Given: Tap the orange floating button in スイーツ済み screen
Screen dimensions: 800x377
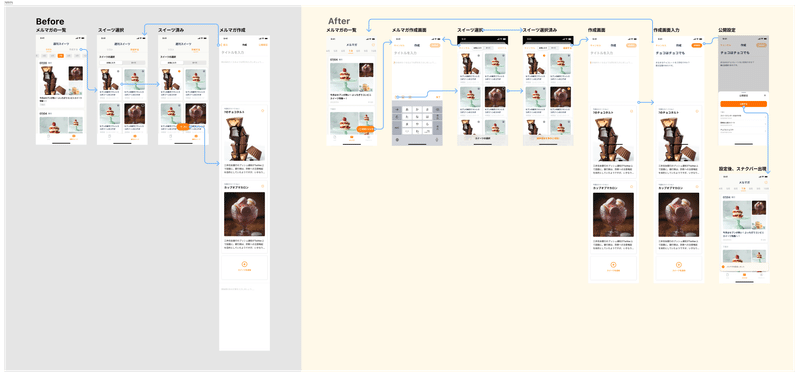Looking at the screenshot, I should click(x=183, y=127).
